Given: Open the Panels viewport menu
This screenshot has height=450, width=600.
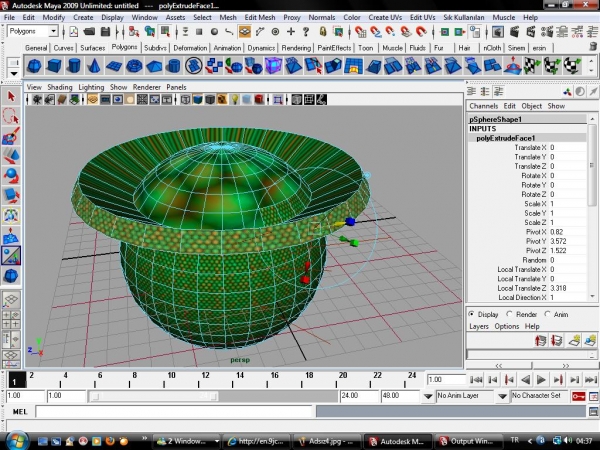Looking at the screenshot, I should point(176,87).
